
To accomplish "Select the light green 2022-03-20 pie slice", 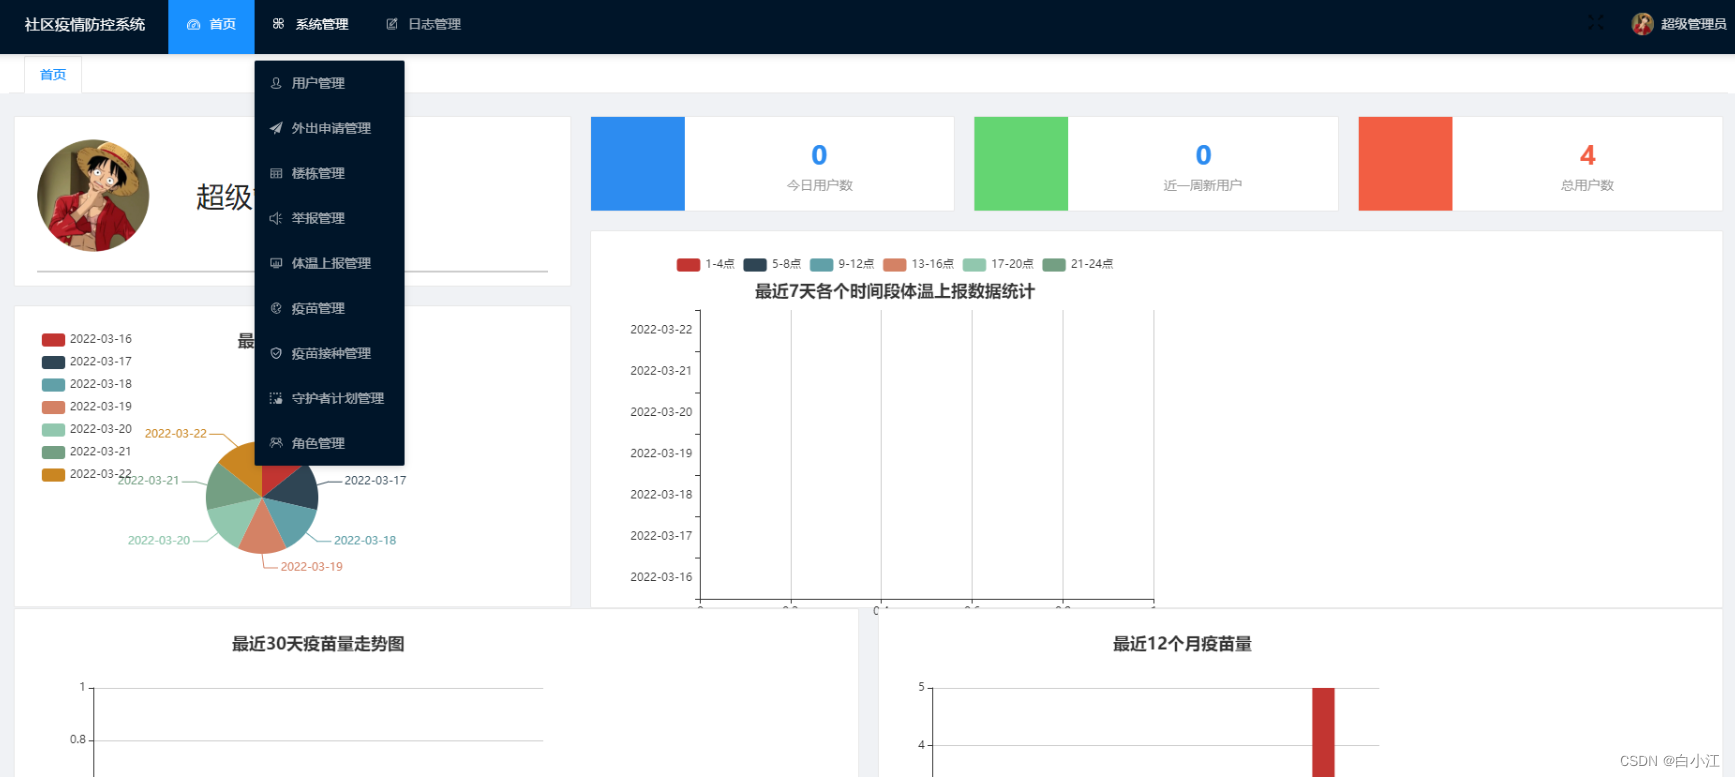I will (x=234, y=520).
